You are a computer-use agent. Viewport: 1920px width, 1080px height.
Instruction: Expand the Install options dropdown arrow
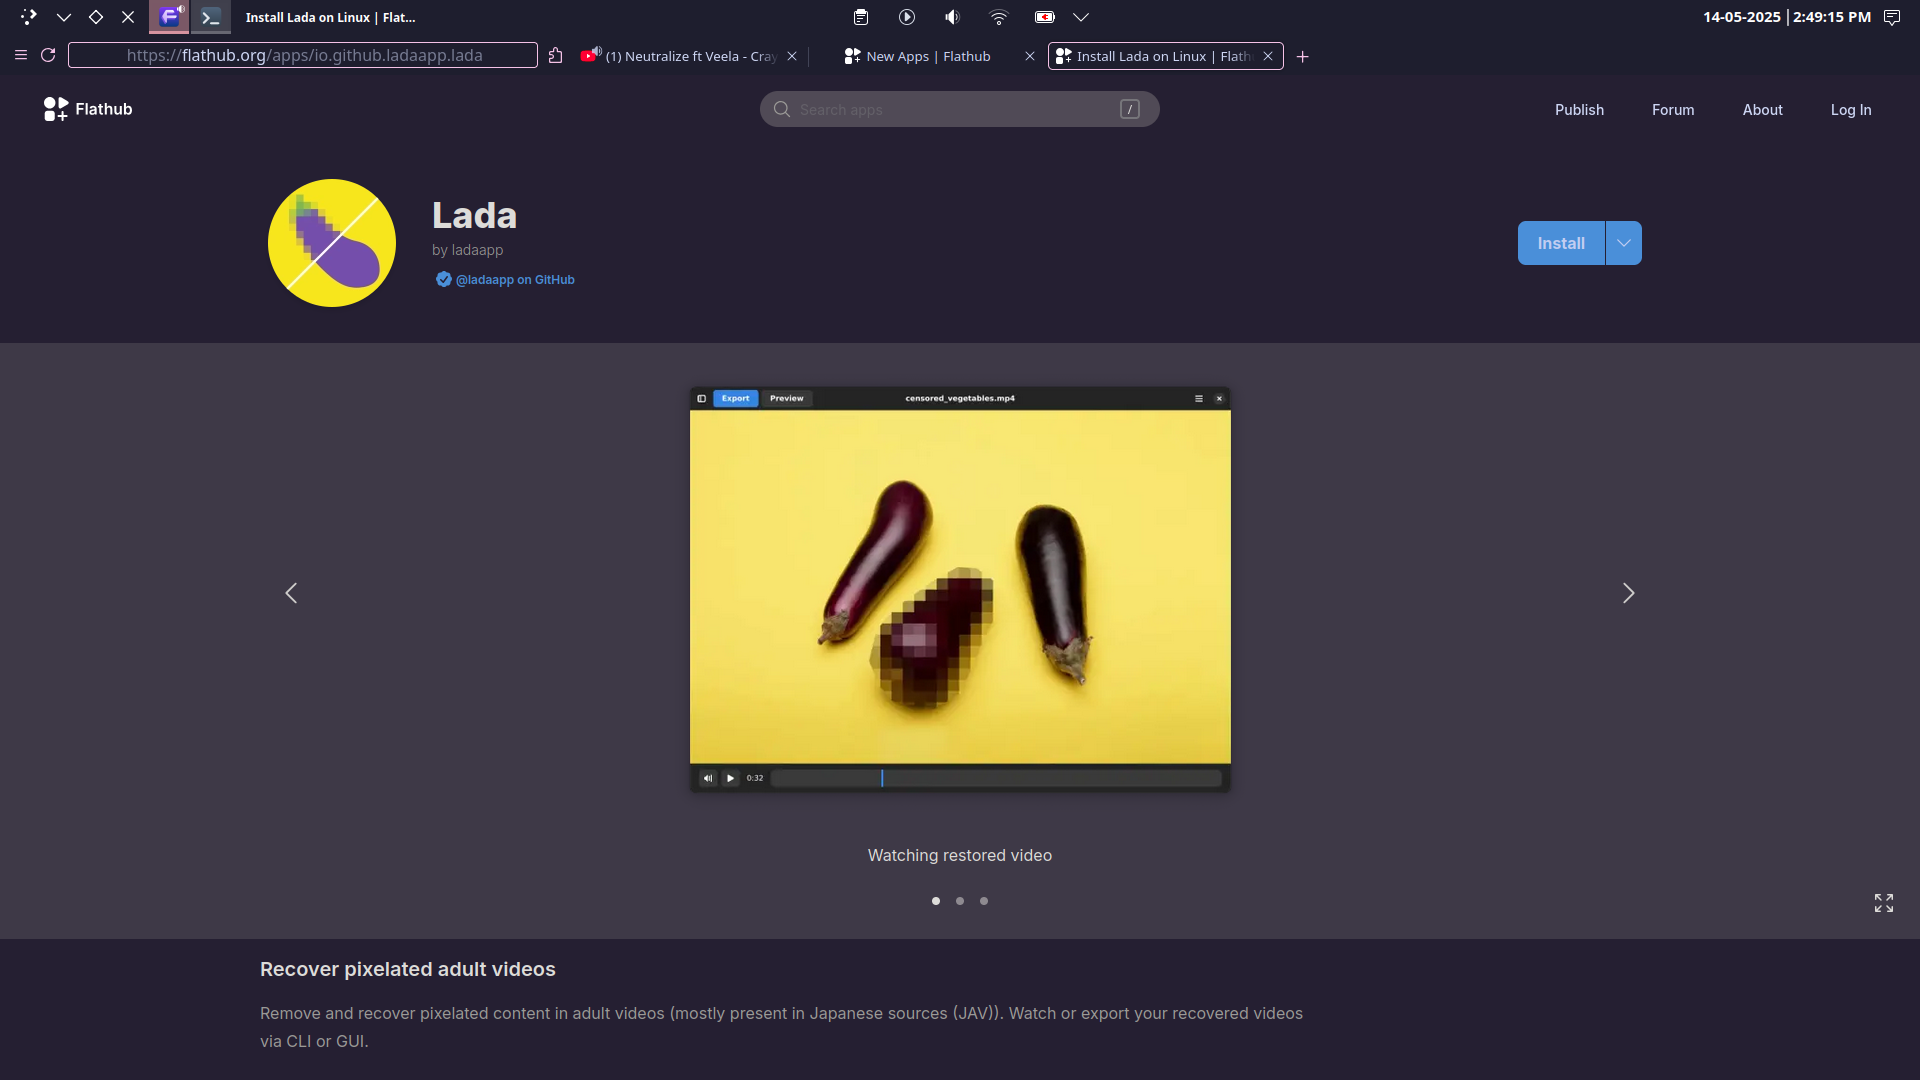point(1623,243)
